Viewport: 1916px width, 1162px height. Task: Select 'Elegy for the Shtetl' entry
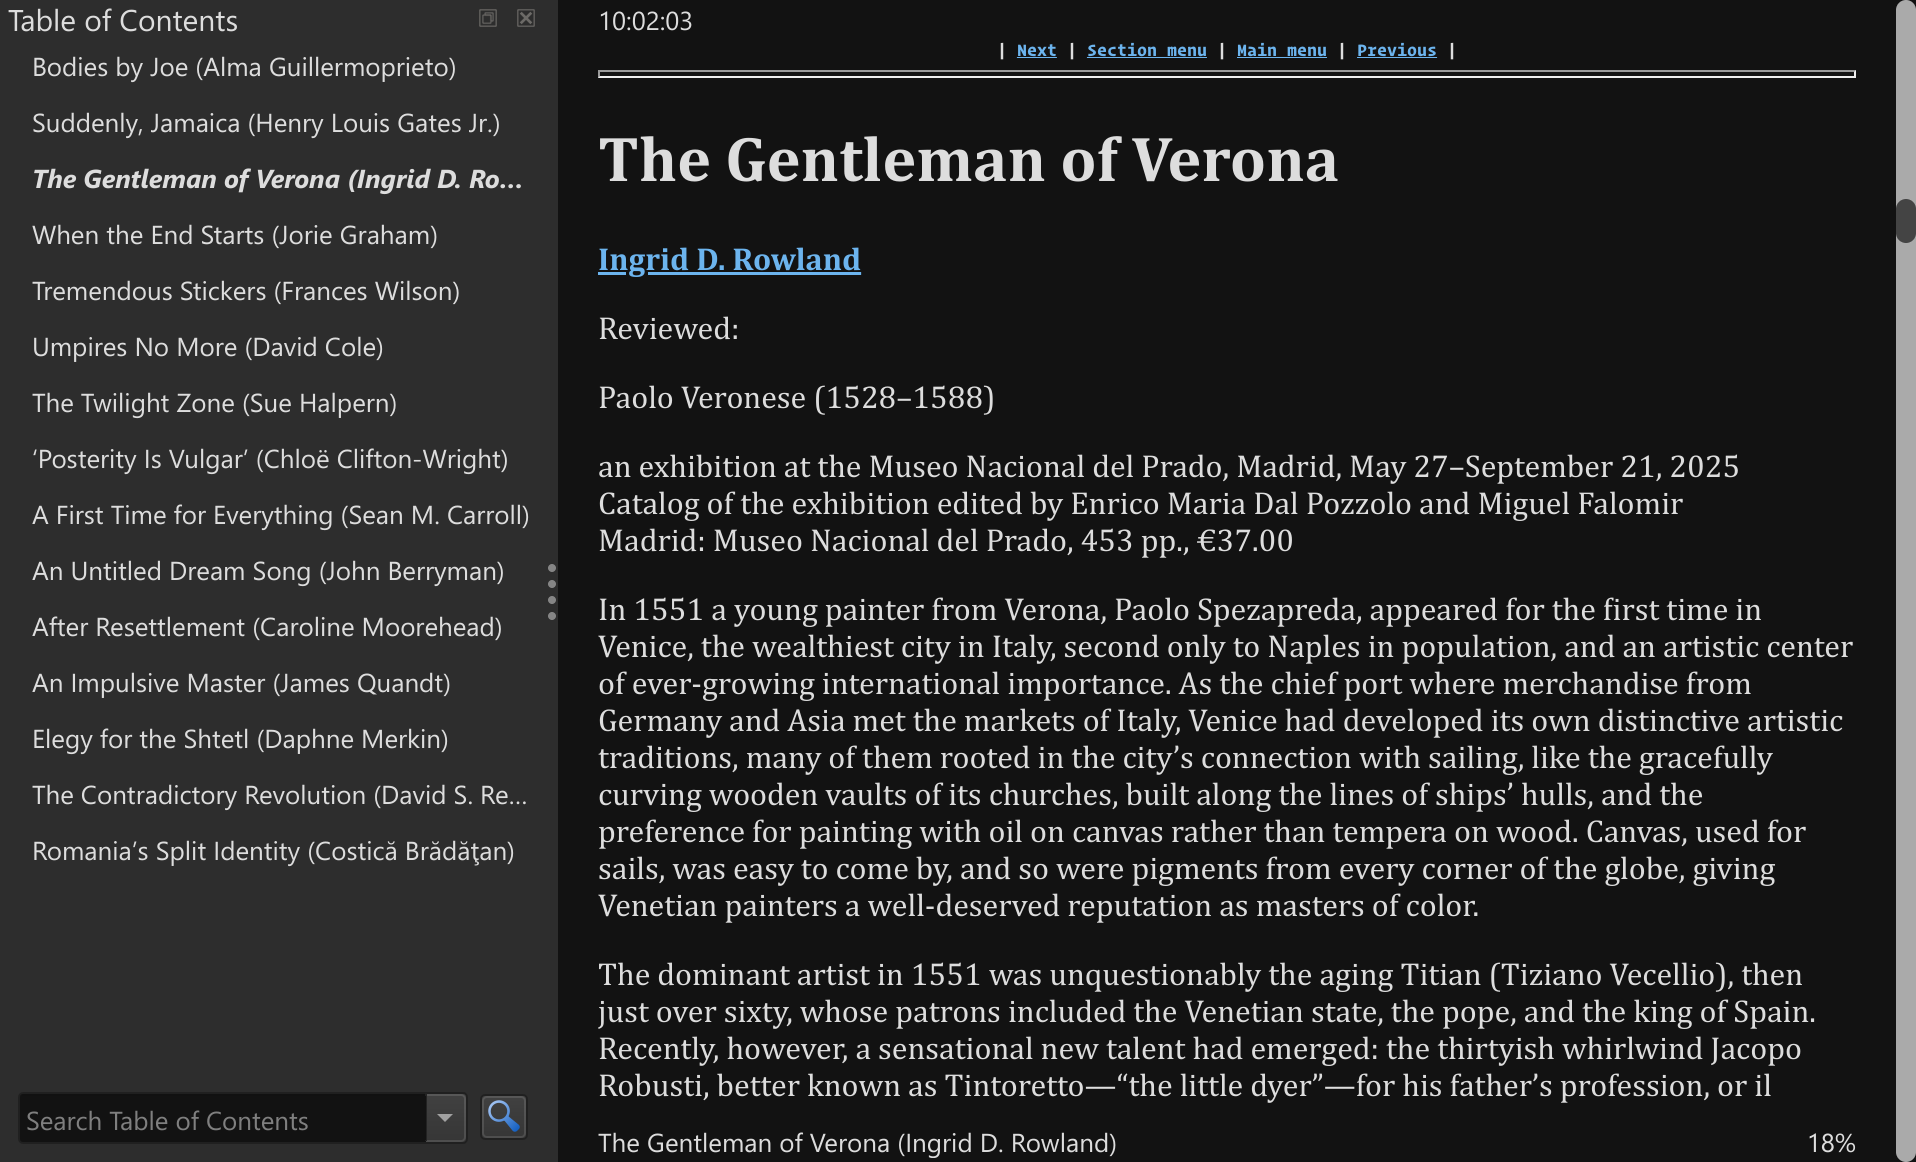click(x=240, y=739)
